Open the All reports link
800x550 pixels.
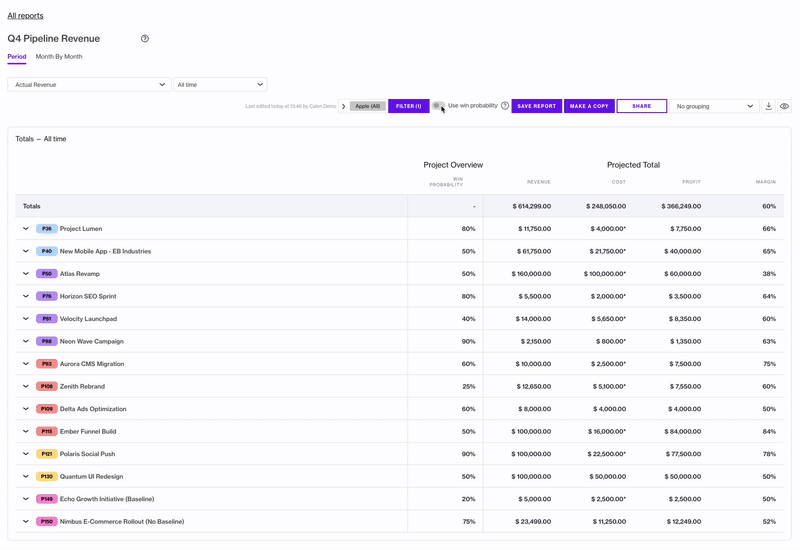tap(25, 16)
